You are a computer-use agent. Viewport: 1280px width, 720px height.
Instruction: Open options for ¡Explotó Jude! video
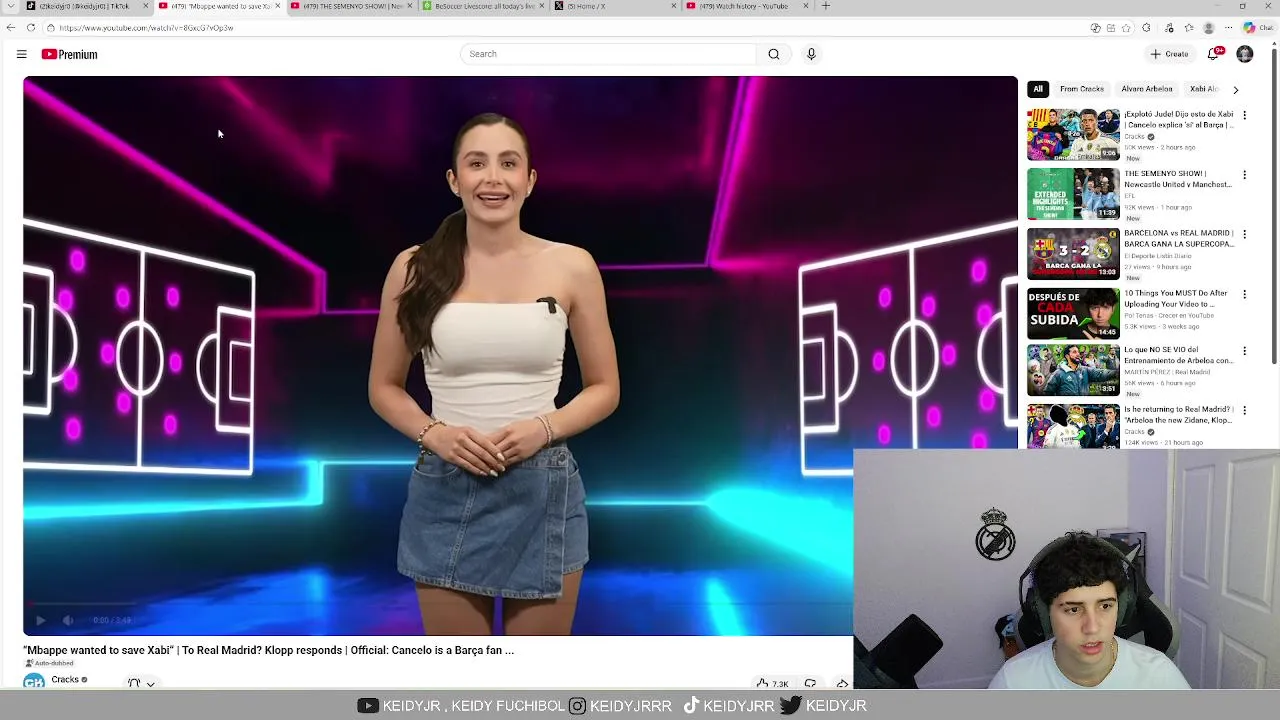(x=1245, y=116)
